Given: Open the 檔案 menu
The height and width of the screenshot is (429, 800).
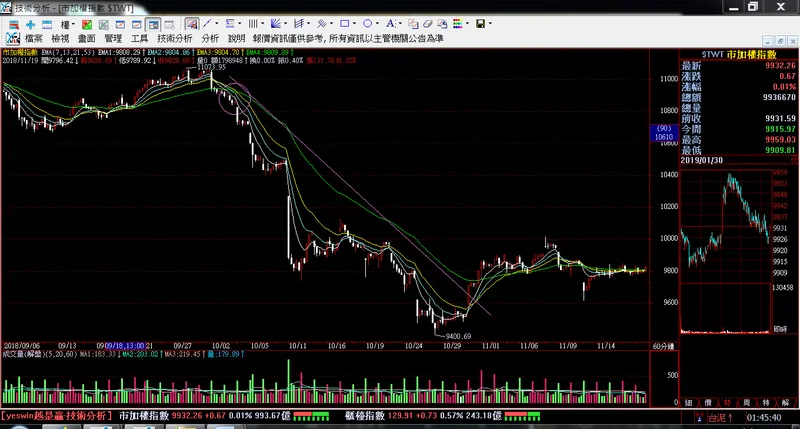Looking at the screenshot, I should (x=34, y=38).
